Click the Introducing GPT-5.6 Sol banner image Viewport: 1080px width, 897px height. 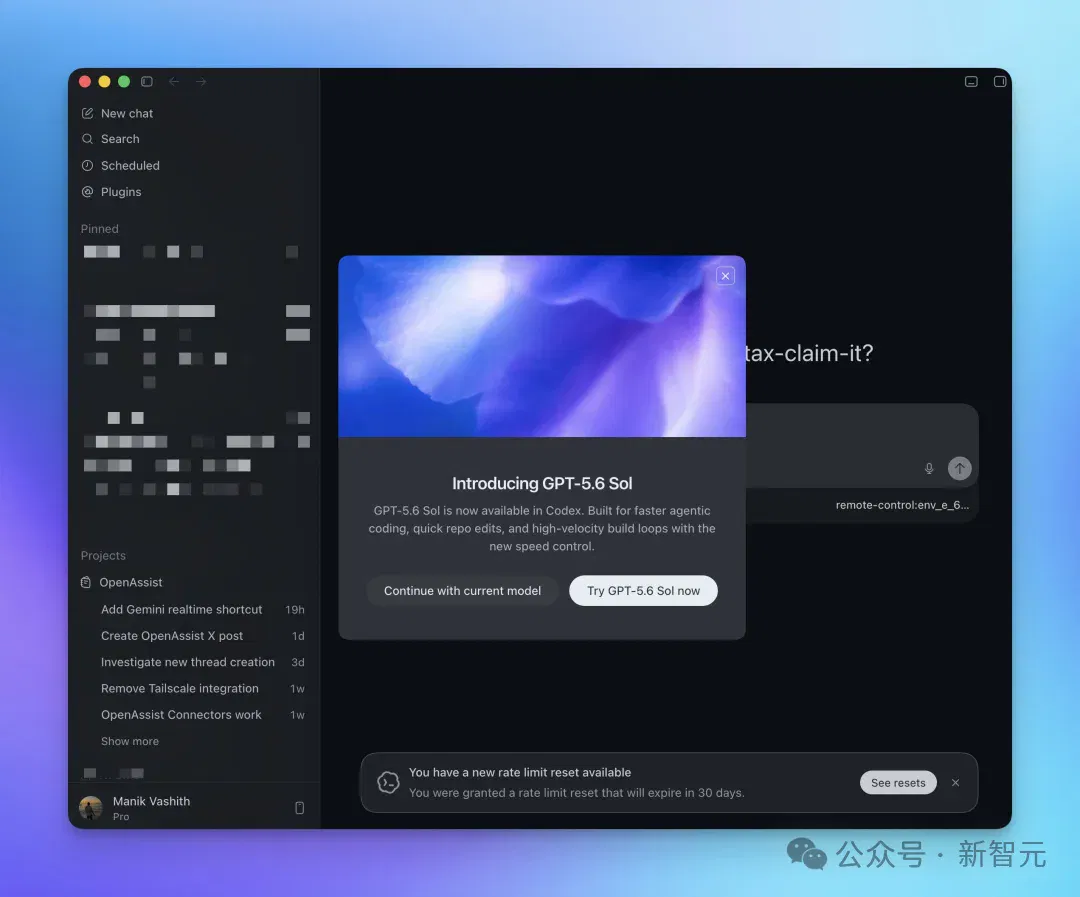pos(541,346)
